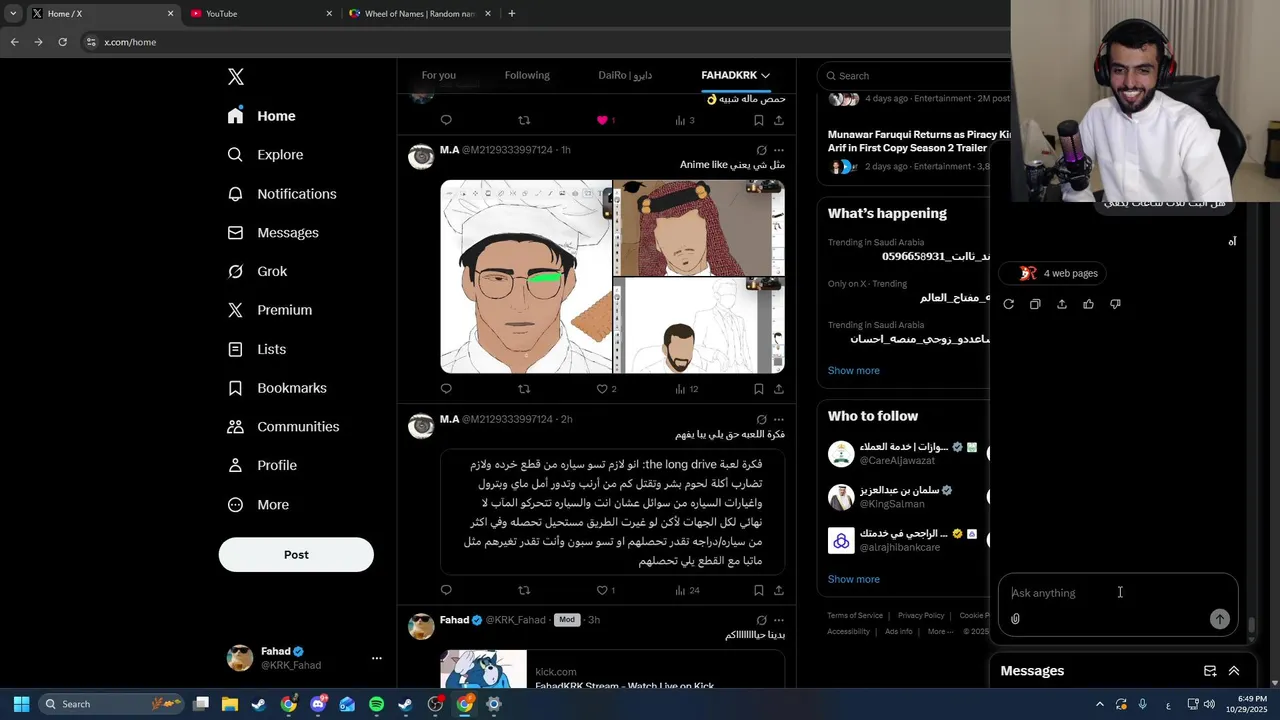Reply to the top post
This screenshot has width=1280, height=720.
[x=446, y=120]
